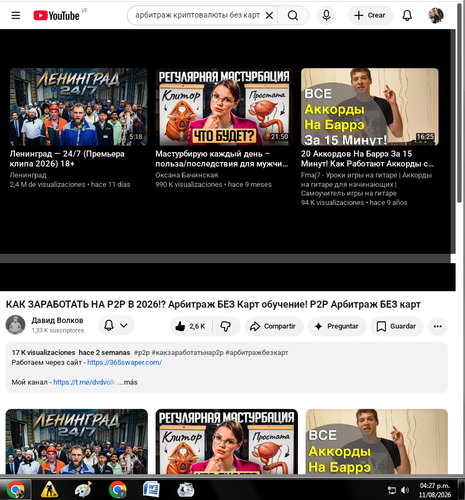Open the Paint palette taskbar icon
Image resolution: width=465 pixels, height=500 pixels.
pyautogui.click(x=83, y=490)
